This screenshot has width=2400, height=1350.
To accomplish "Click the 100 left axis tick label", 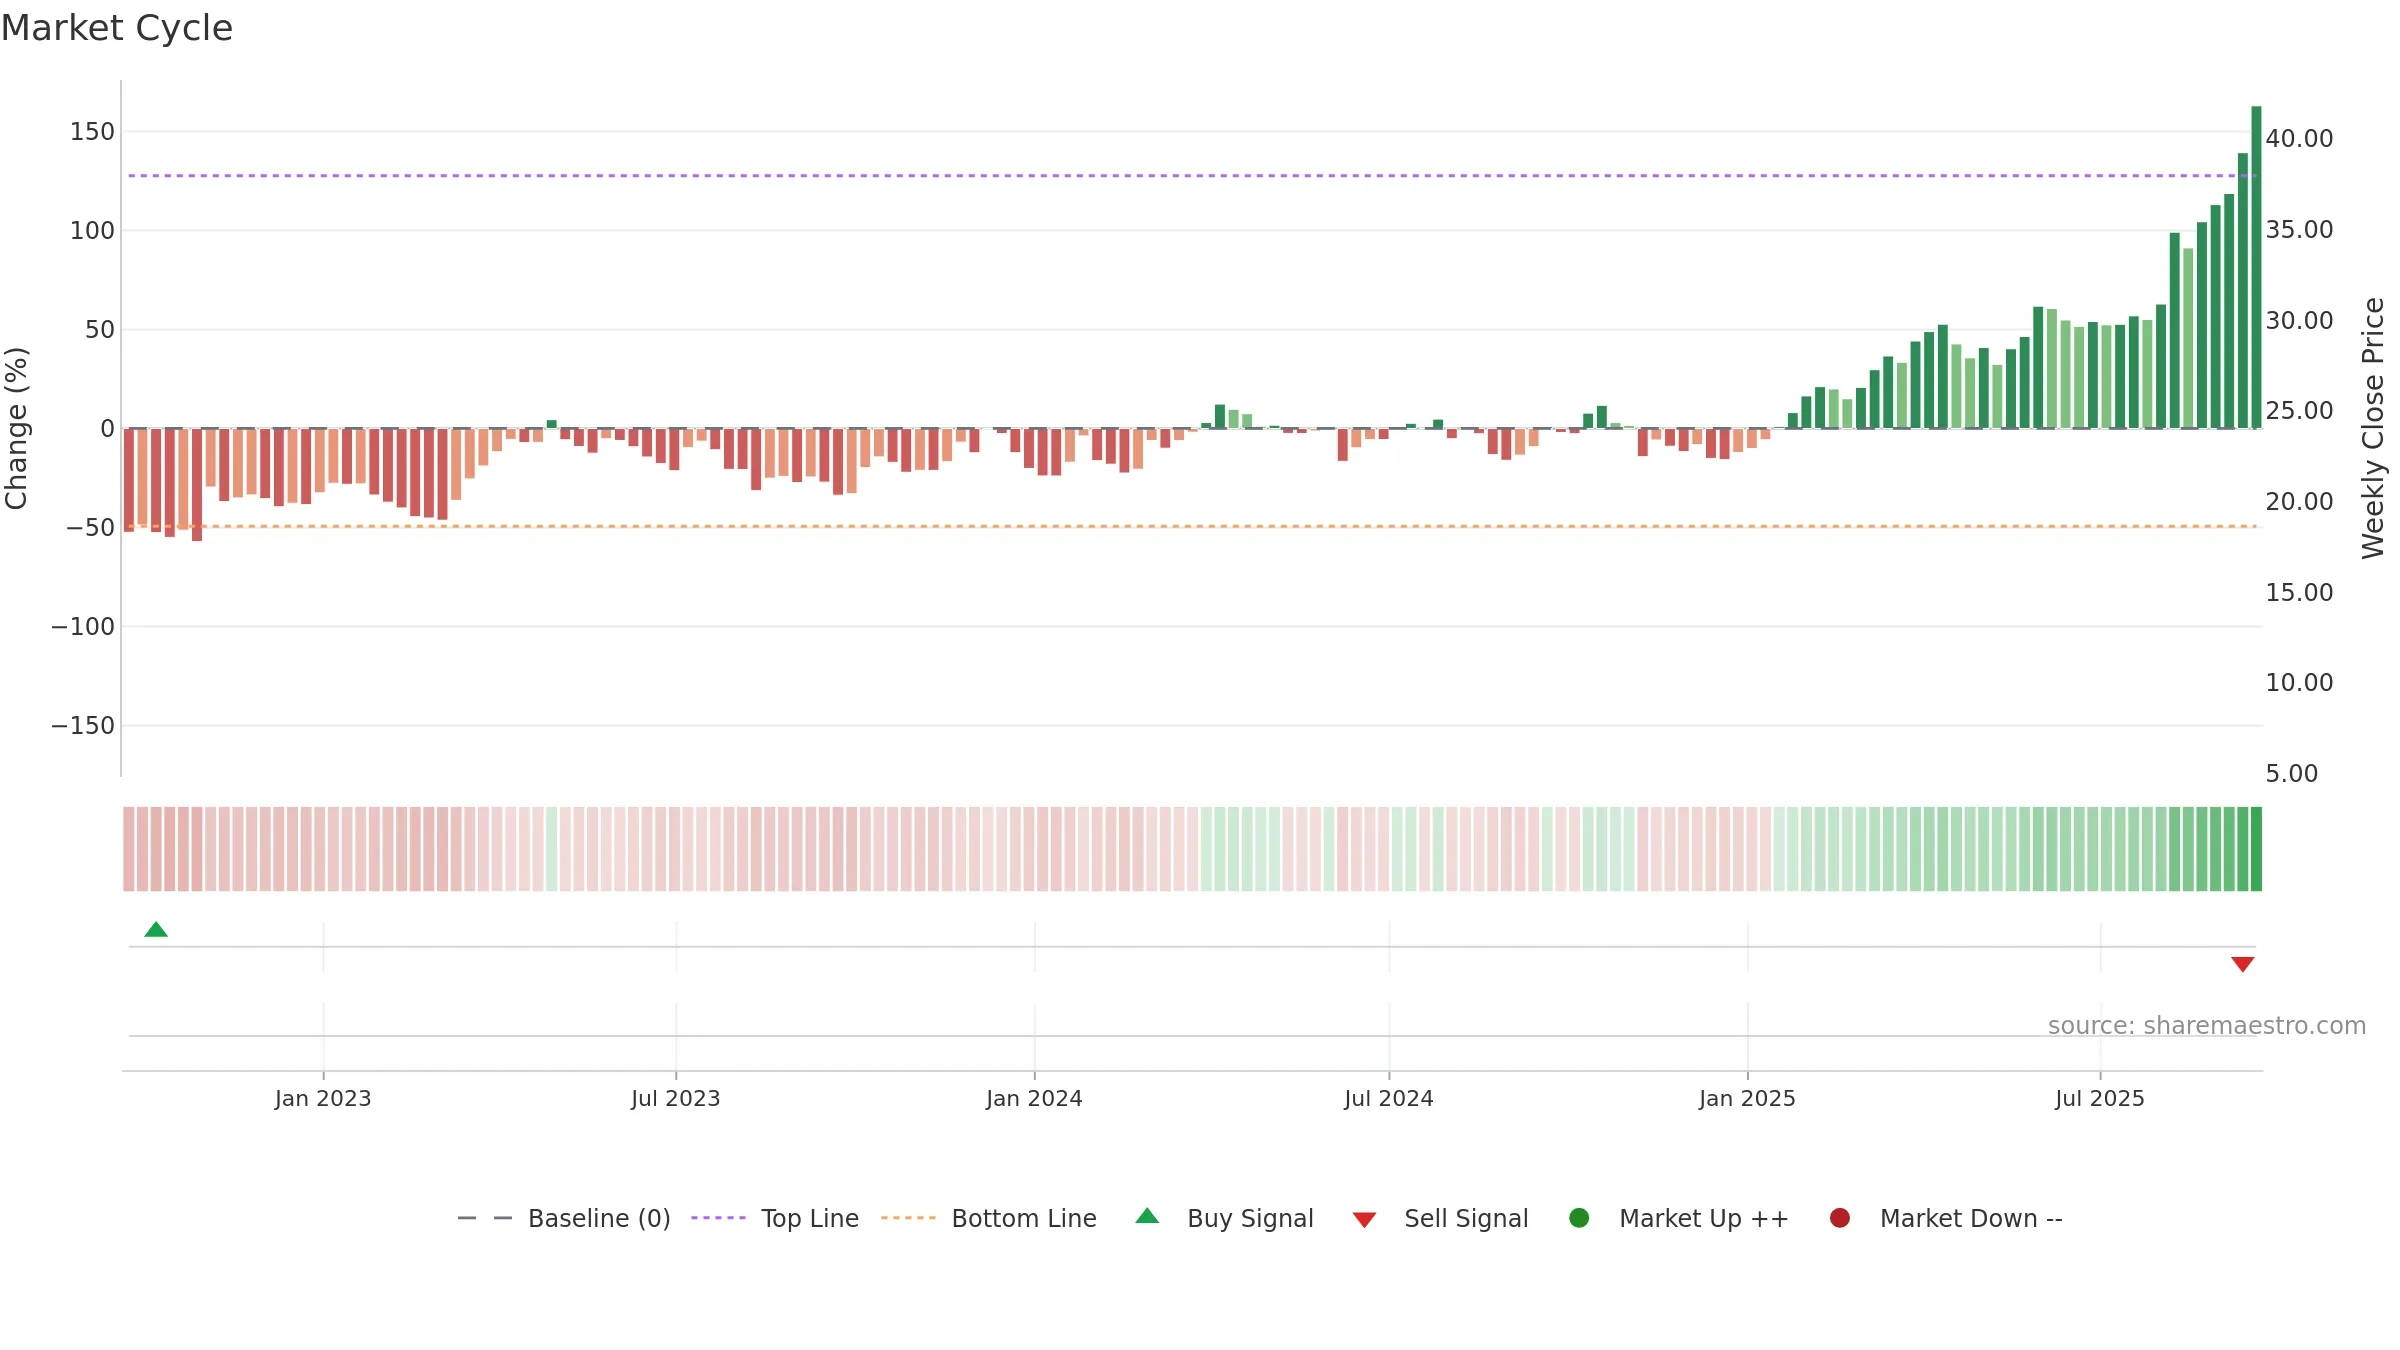I will [x=92, y=231].
